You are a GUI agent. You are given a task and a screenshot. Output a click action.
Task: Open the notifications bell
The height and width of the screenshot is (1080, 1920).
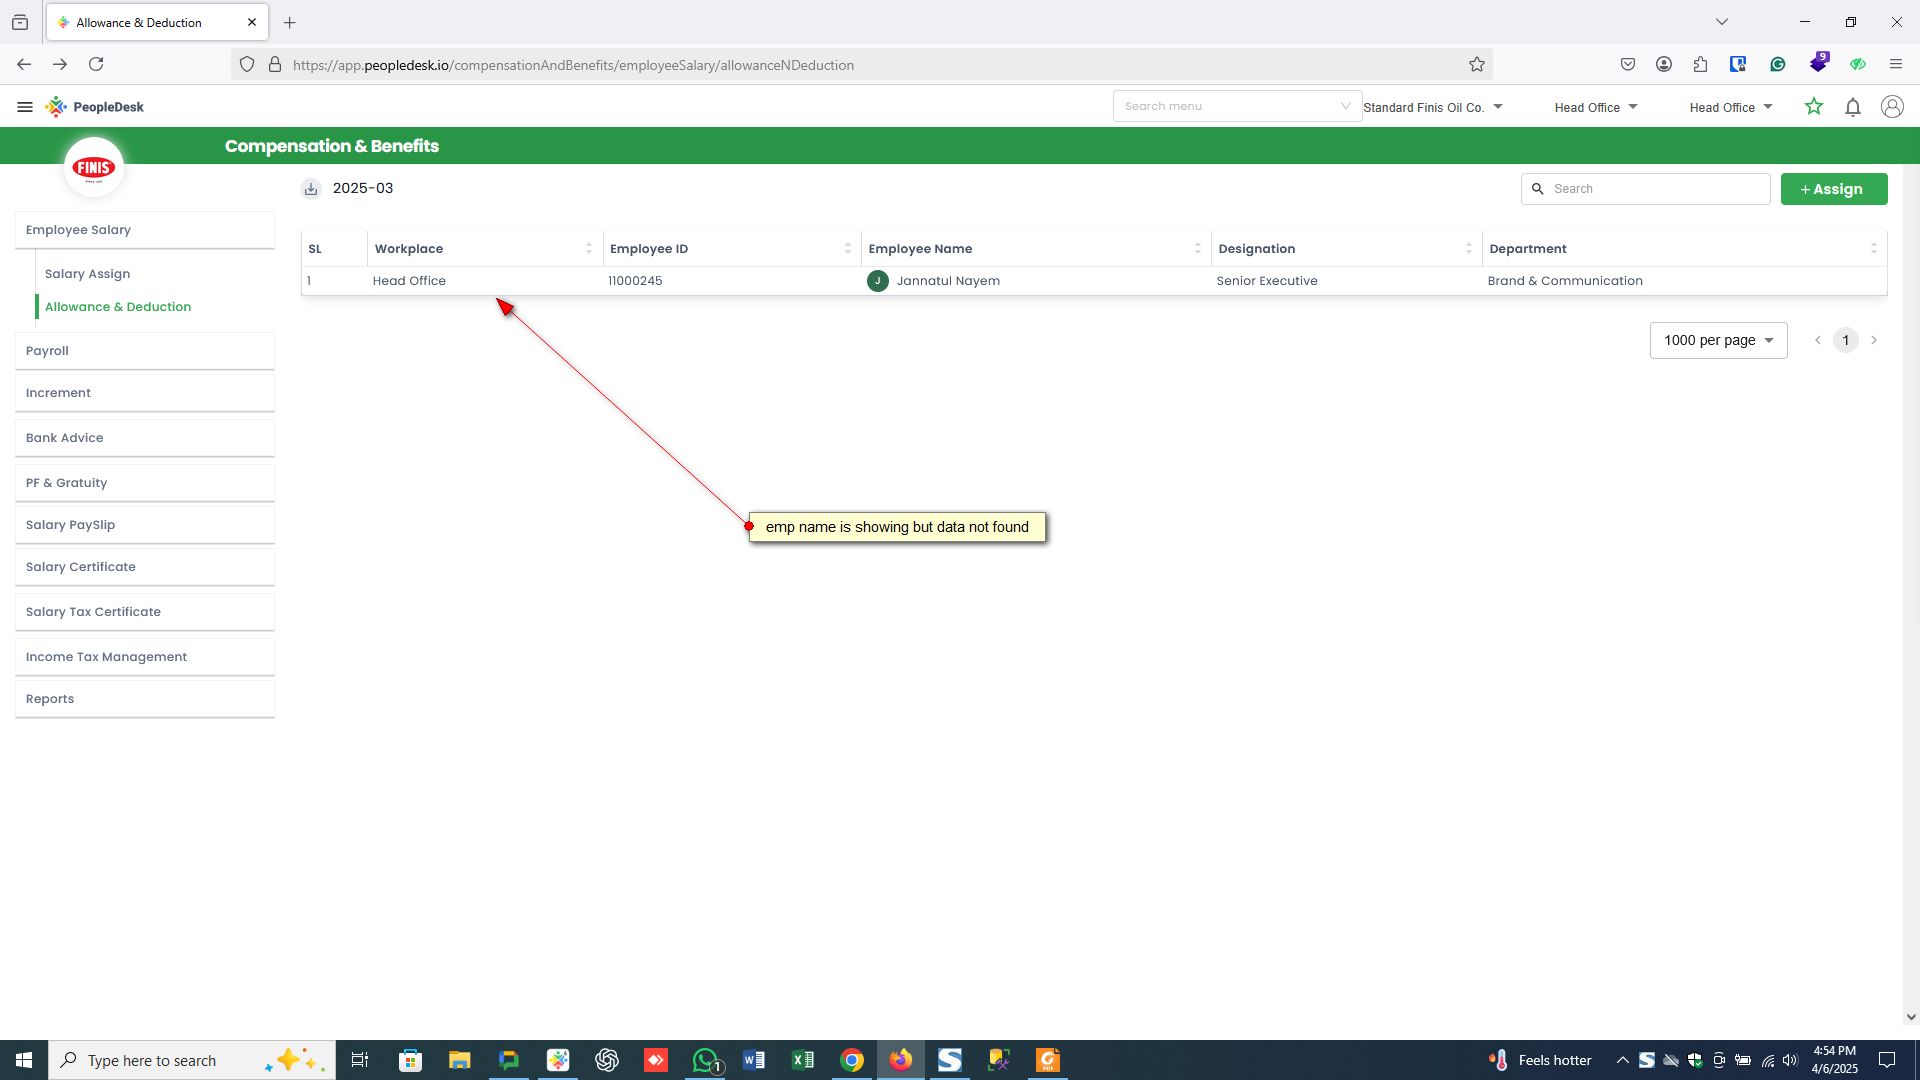[x=1852, y=107]
